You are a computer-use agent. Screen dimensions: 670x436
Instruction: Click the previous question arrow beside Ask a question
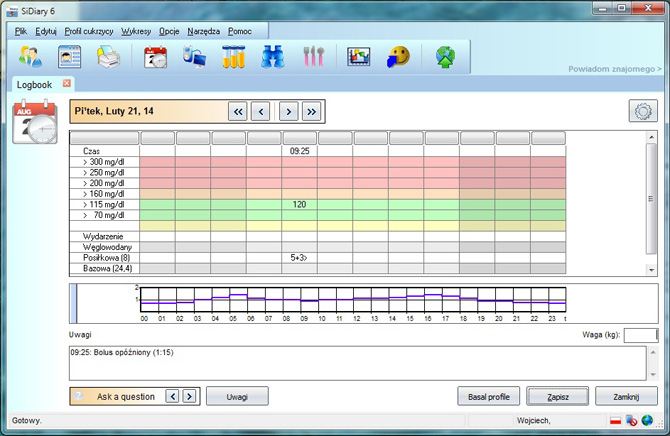(173, 396)
